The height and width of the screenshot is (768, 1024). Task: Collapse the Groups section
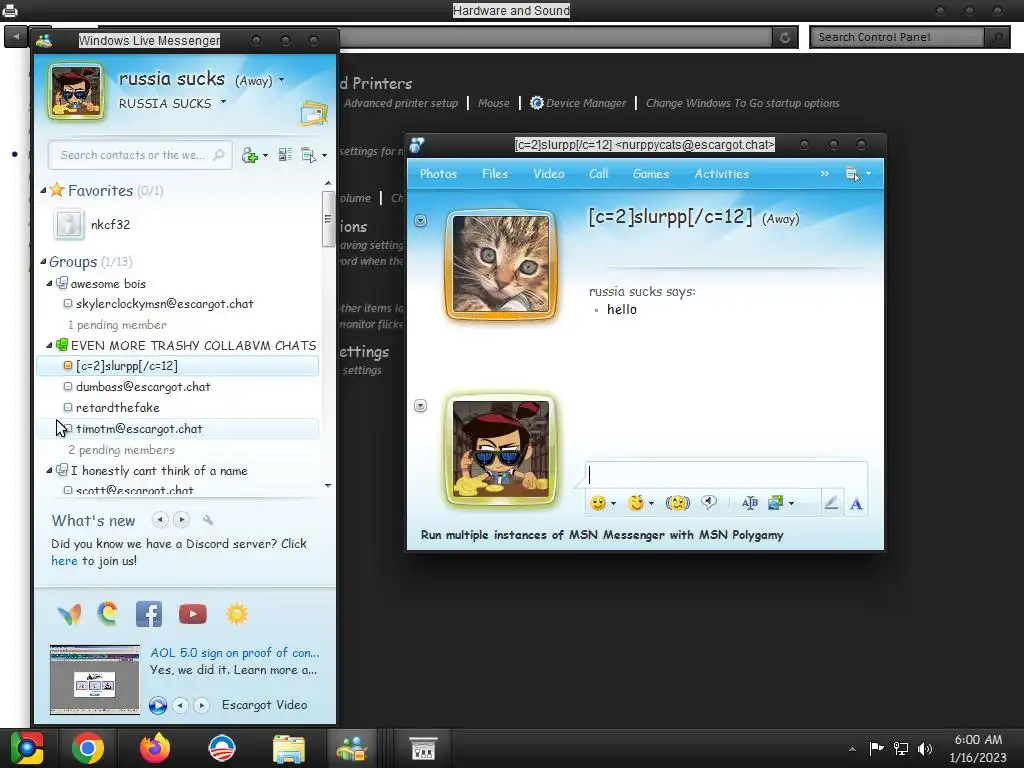click(x=43, y=261)
